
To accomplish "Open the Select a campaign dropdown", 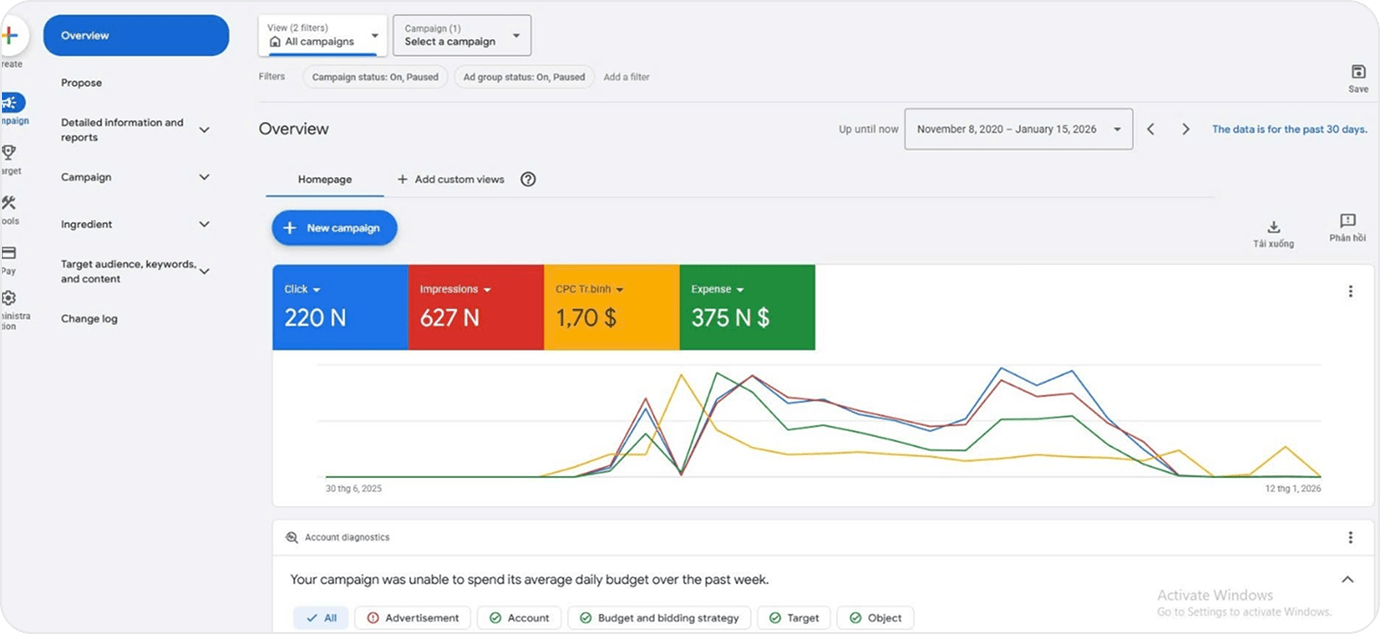I will (461, 36).
